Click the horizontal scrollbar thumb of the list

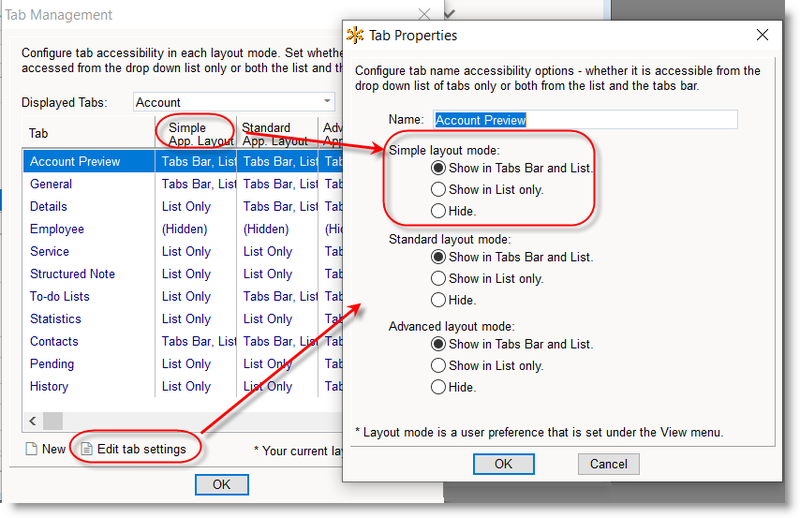(x=53, y=421)
